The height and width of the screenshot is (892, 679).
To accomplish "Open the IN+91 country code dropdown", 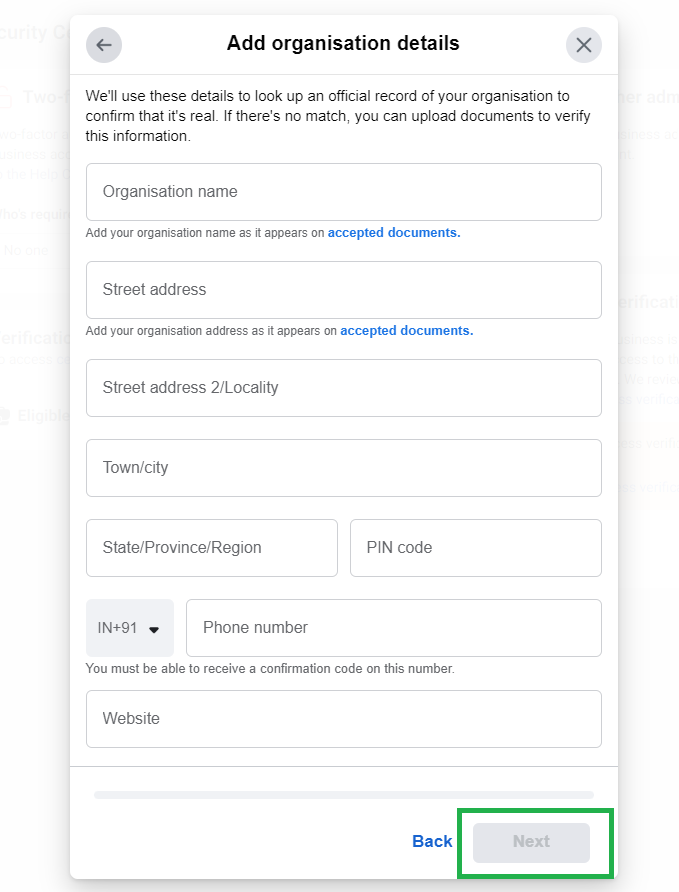I will click(129, 628).
